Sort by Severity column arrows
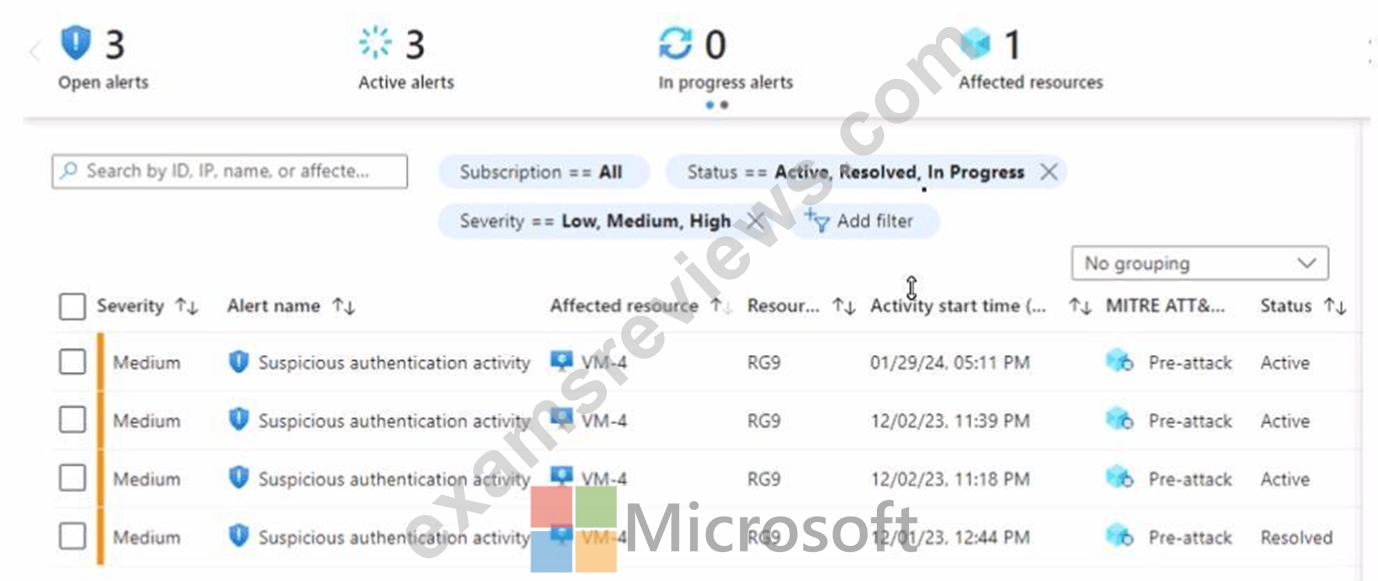This screenshot has width=1378, height=581. pyautogui.click(x=186, y=306)
